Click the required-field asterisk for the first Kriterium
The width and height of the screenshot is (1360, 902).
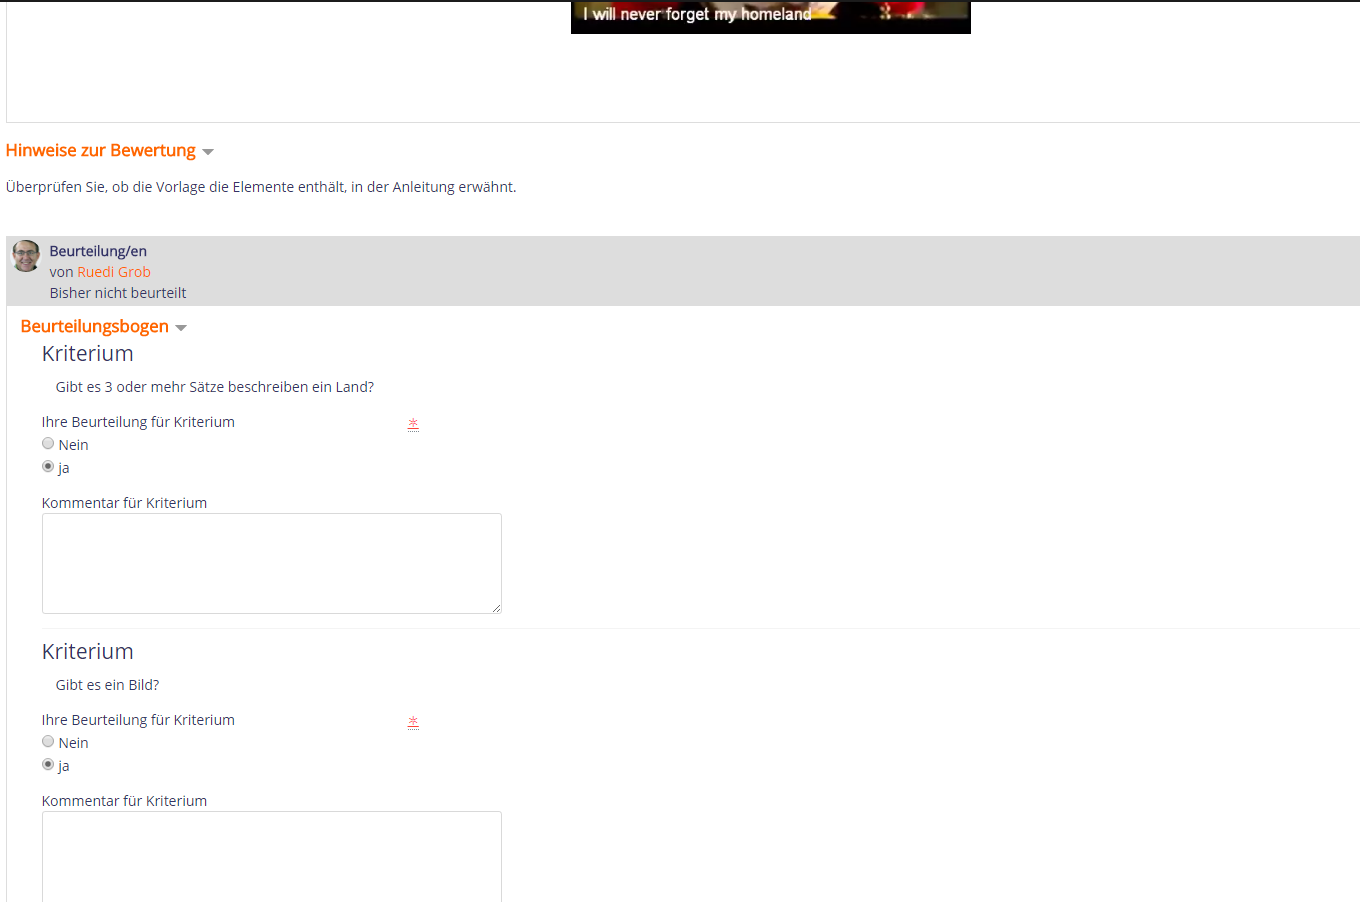pos(413,424)
